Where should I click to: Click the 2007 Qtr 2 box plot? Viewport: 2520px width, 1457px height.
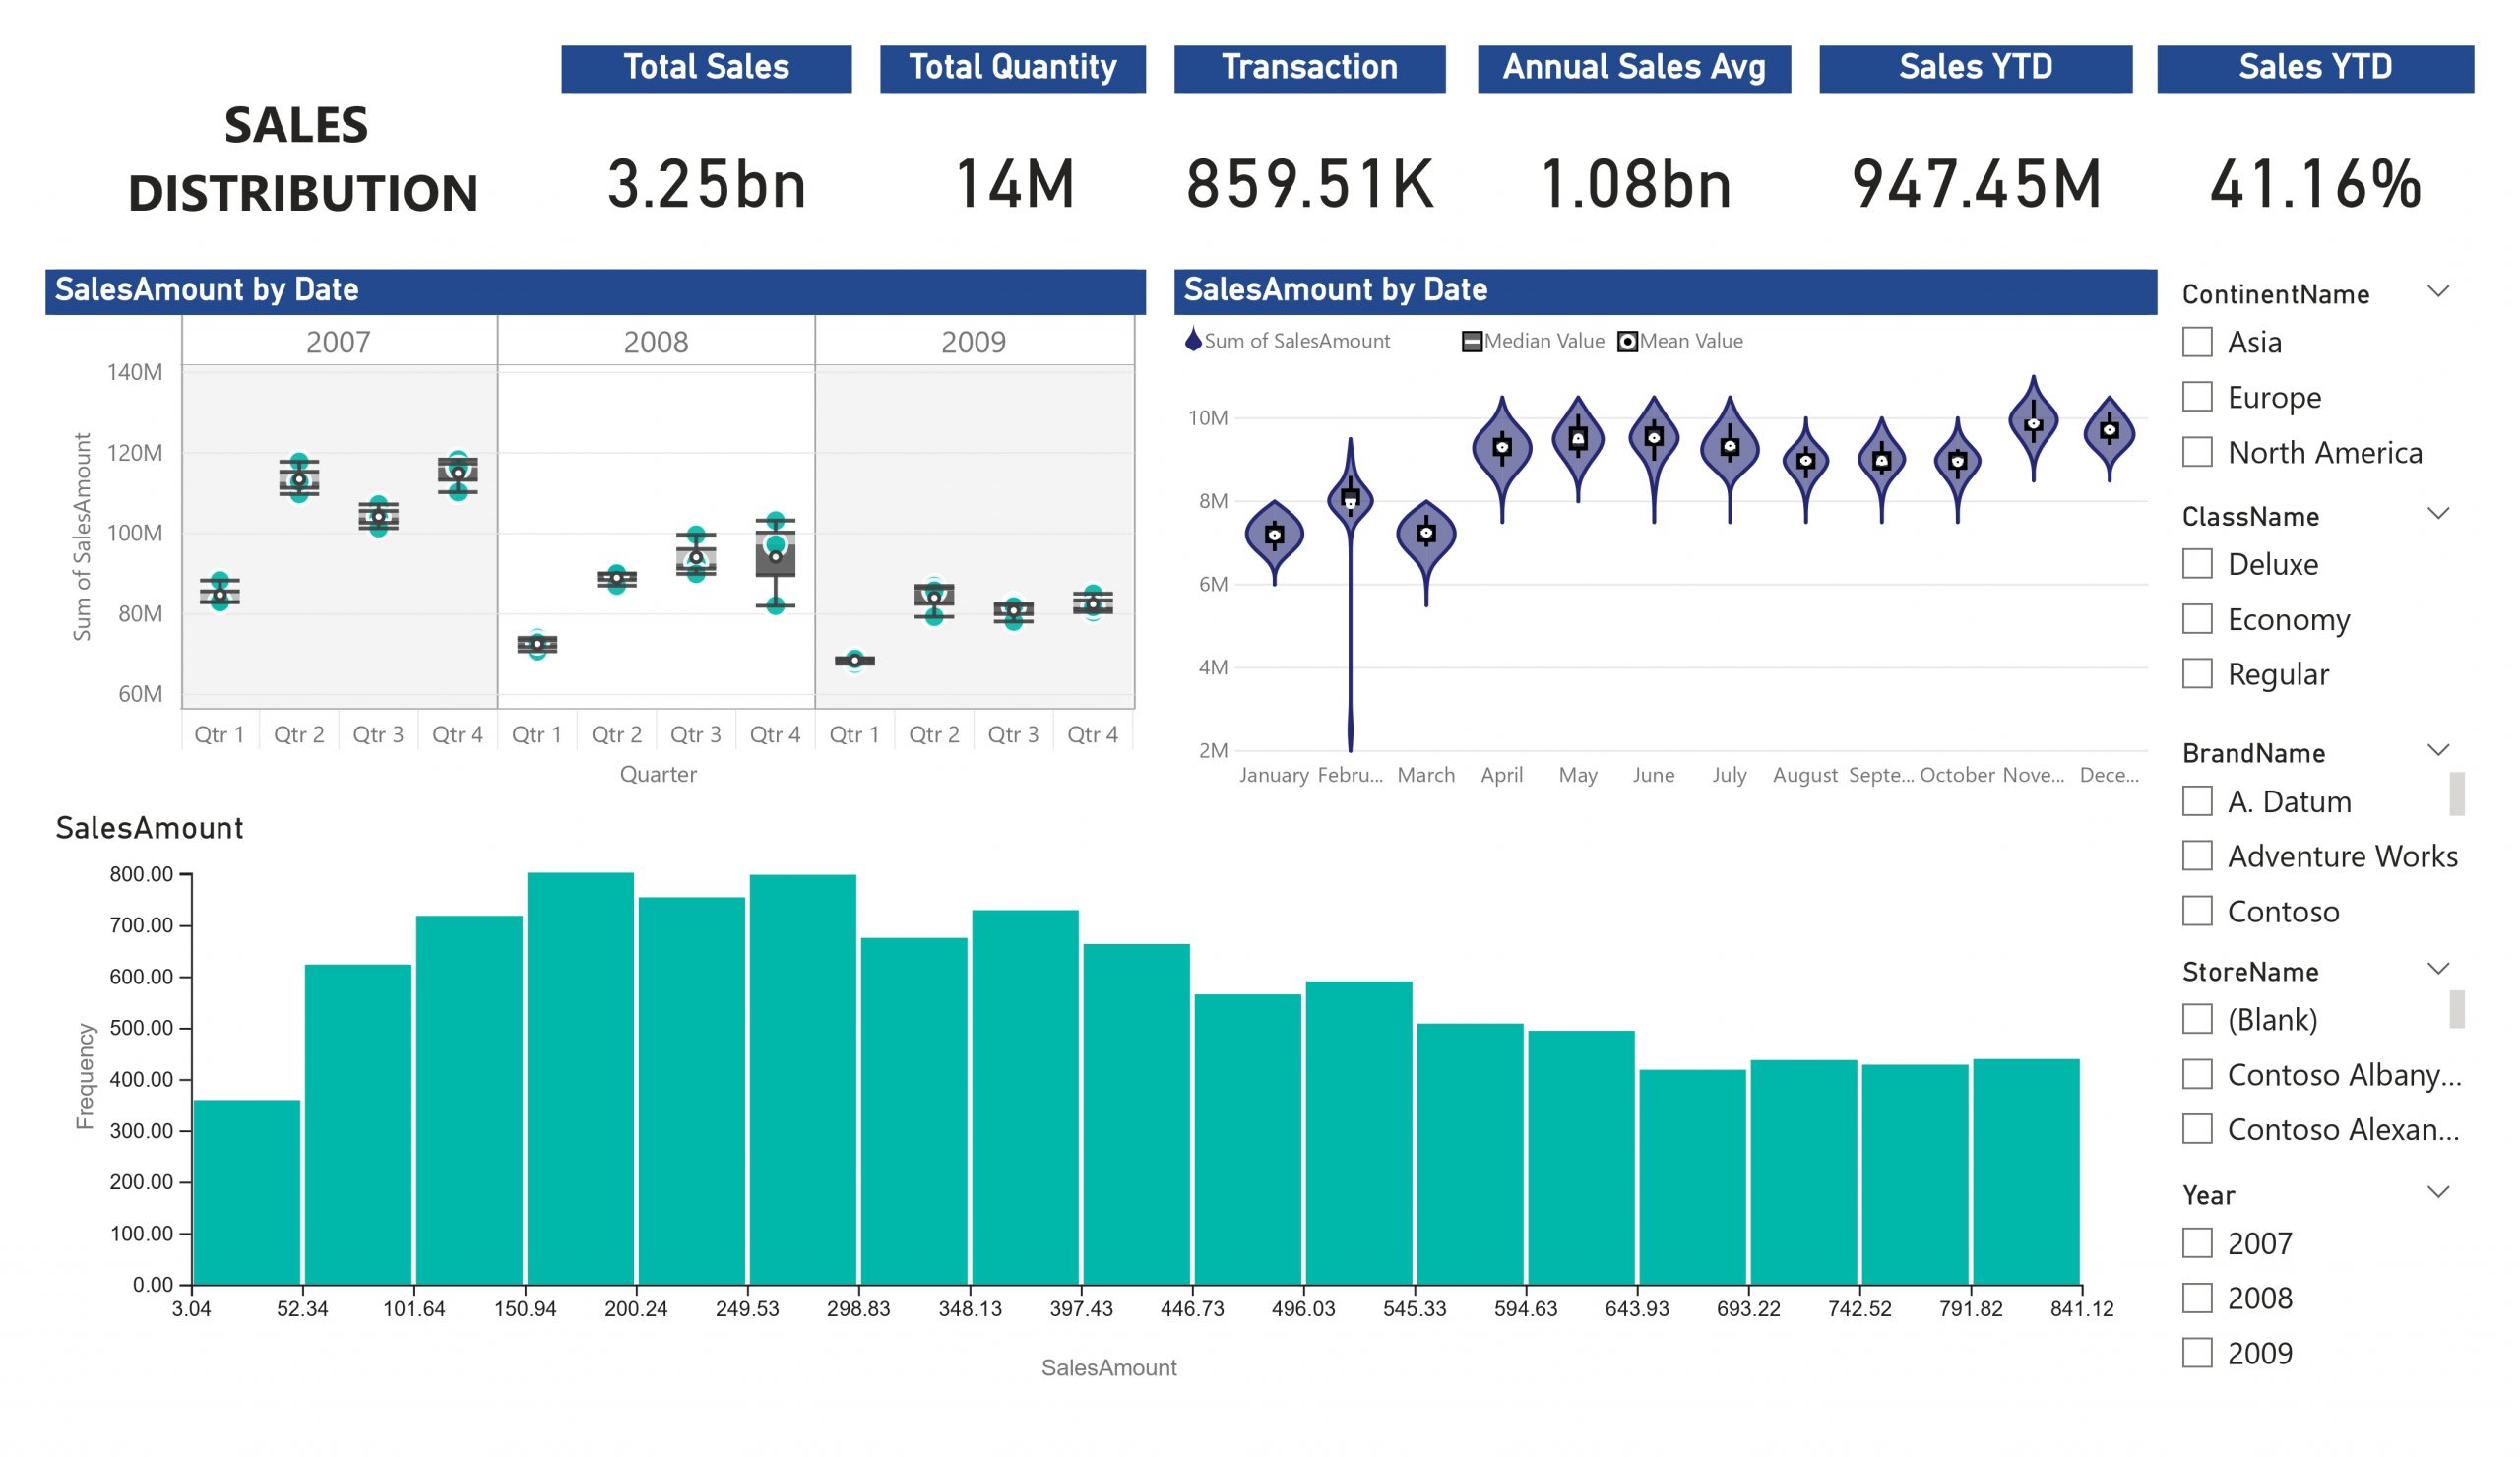pos(299,478)
